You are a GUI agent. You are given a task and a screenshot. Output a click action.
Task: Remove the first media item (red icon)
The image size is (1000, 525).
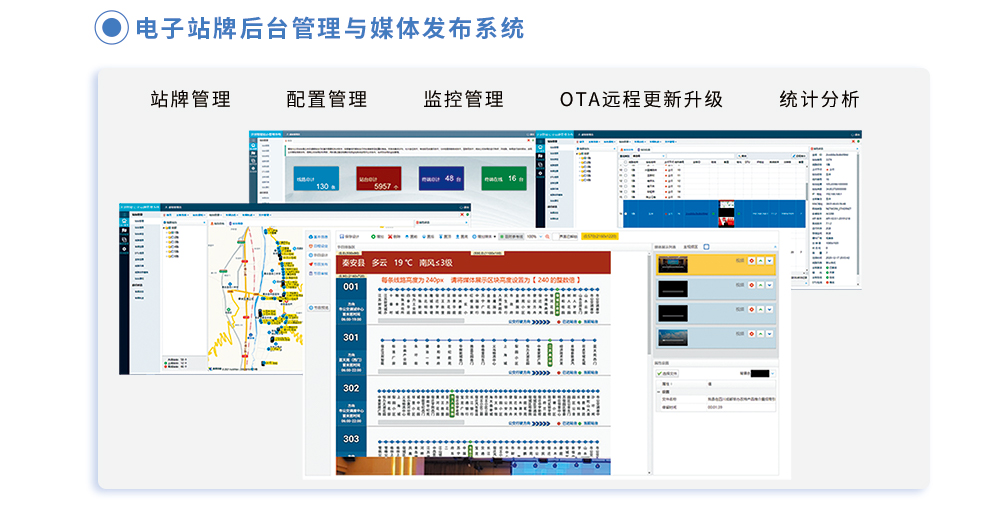[x=751, y=260]
